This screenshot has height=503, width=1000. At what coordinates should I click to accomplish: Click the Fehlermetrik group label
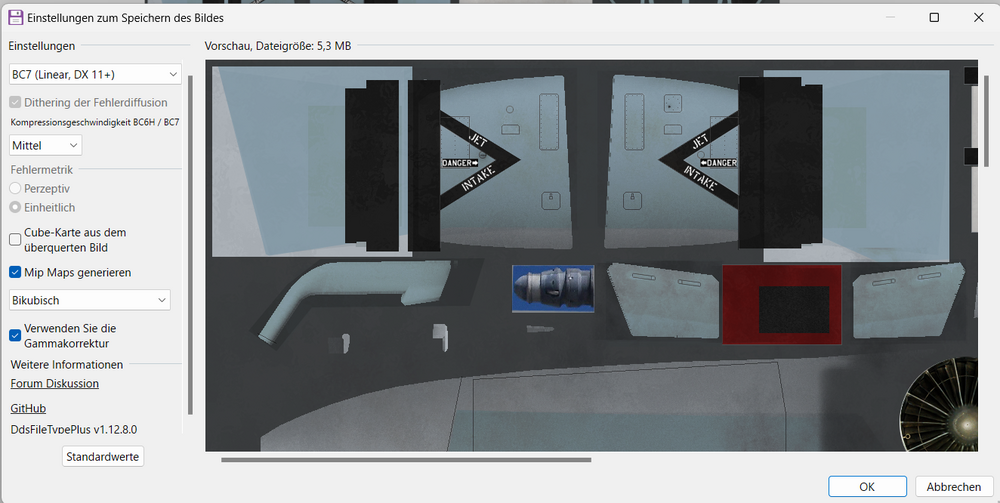pos(41,170)
